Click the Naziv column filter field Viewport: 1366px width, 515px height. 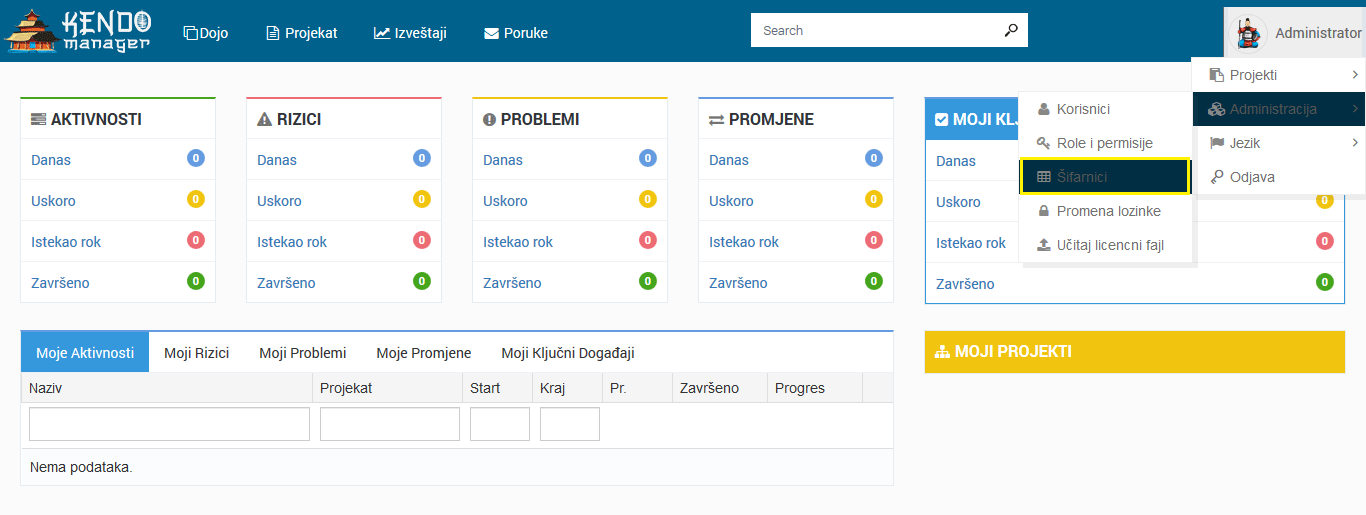tap(169, 424)
